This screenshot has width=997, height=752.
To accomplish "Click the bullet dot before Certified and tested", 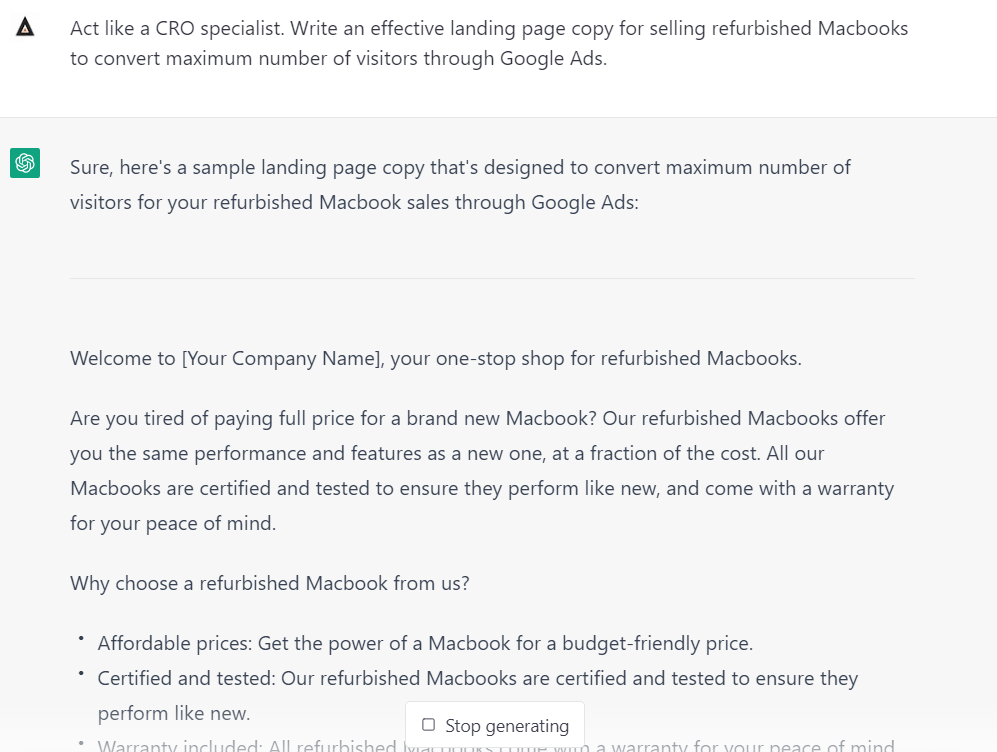I will coord(81,672).
